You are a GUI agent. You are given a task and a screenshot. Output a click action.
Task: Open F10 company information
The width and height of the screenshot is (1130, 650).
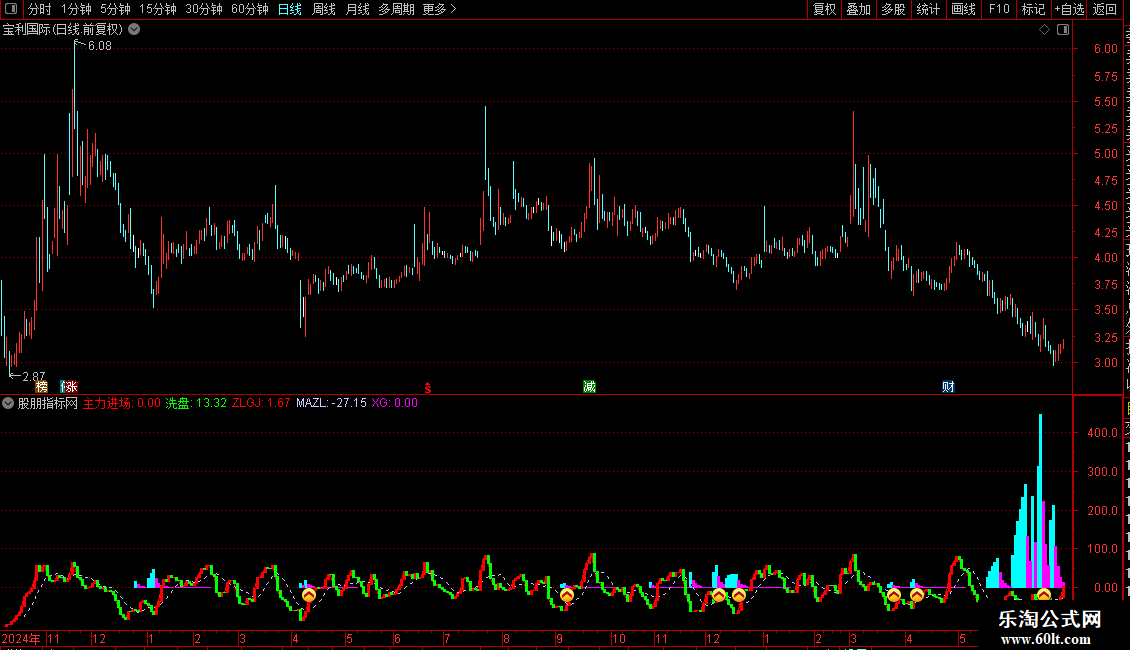tap(999, 9)
